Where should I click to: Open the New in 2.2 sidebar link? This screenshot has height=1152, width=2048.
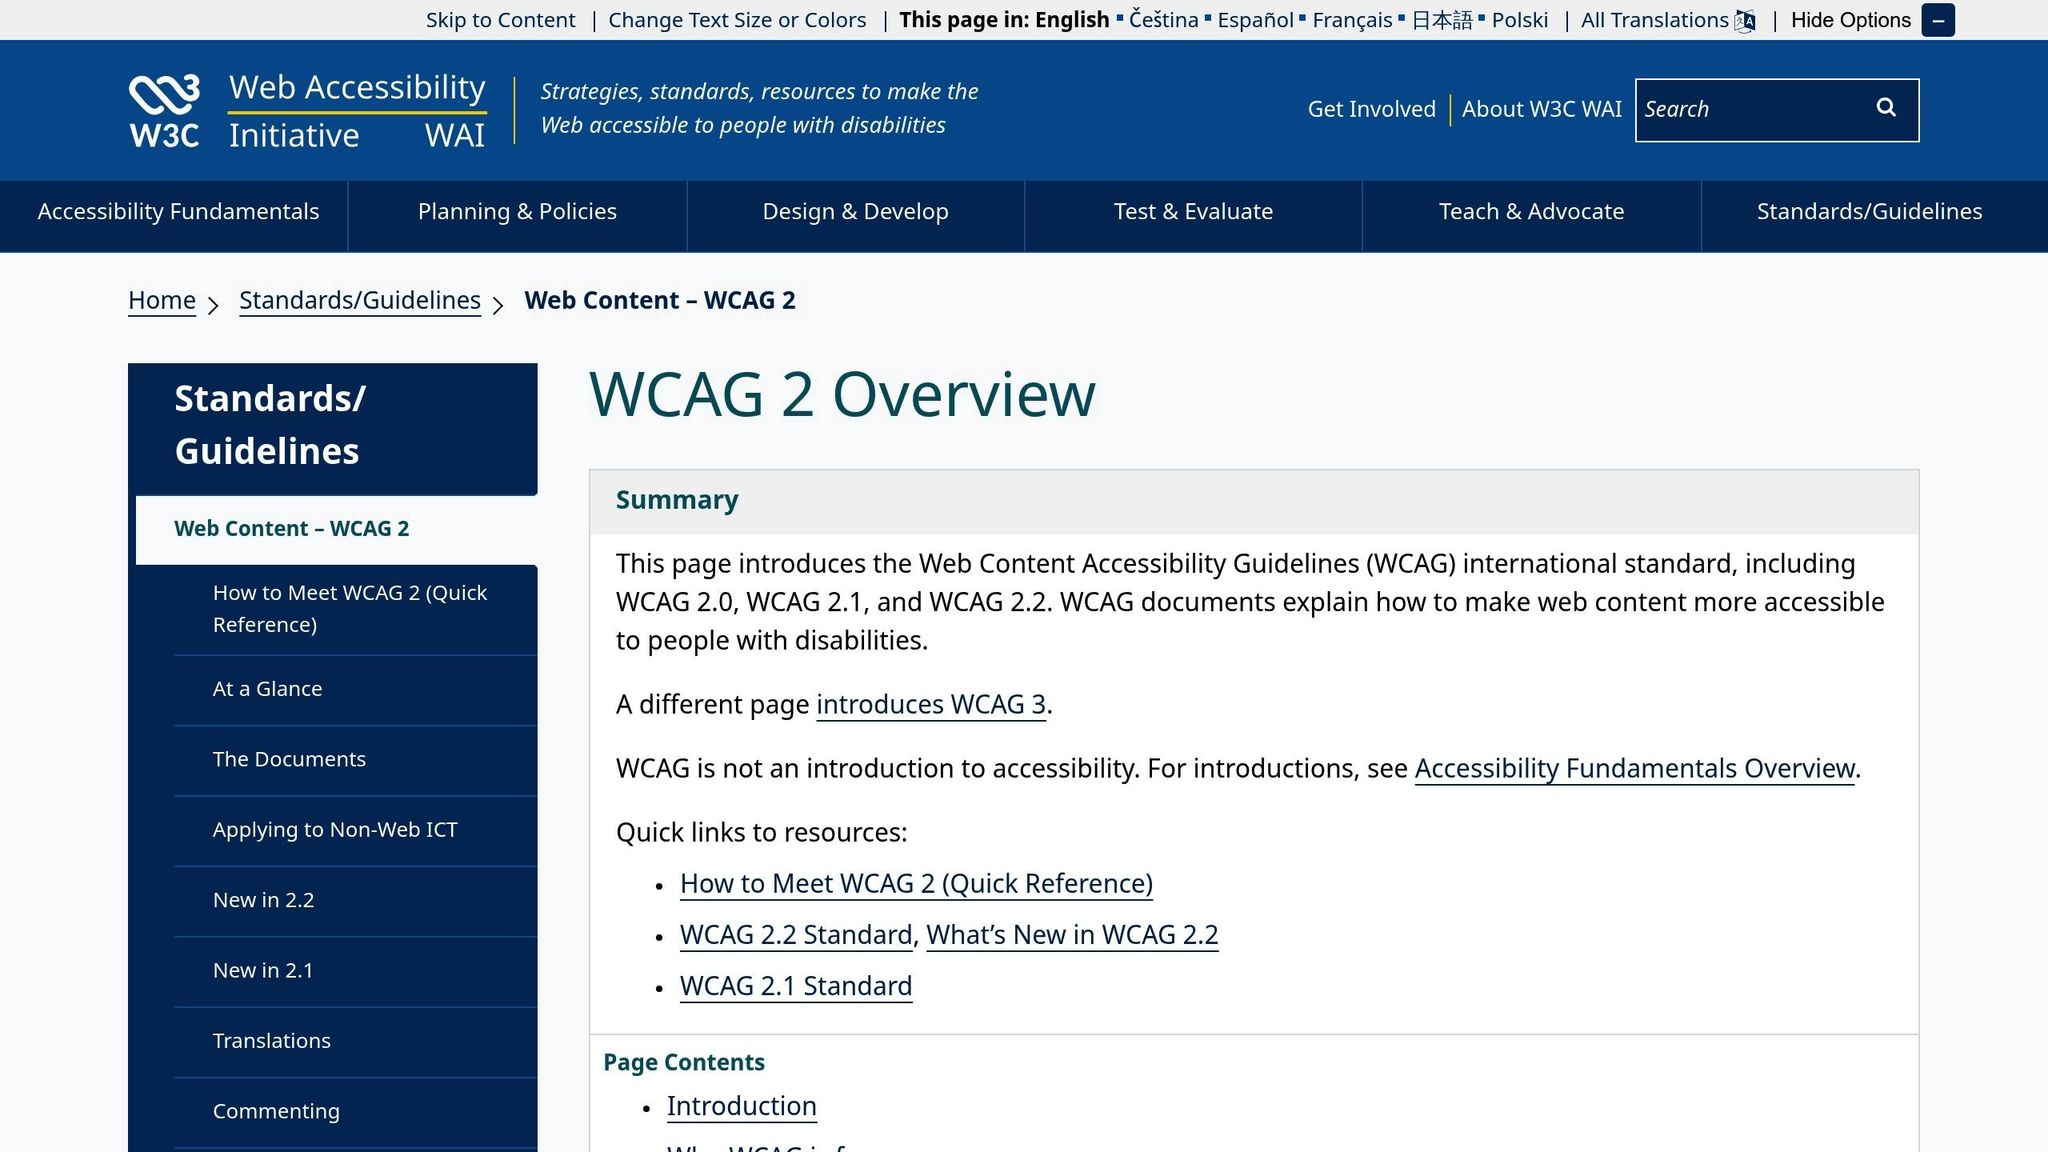[x=263, y=900]
